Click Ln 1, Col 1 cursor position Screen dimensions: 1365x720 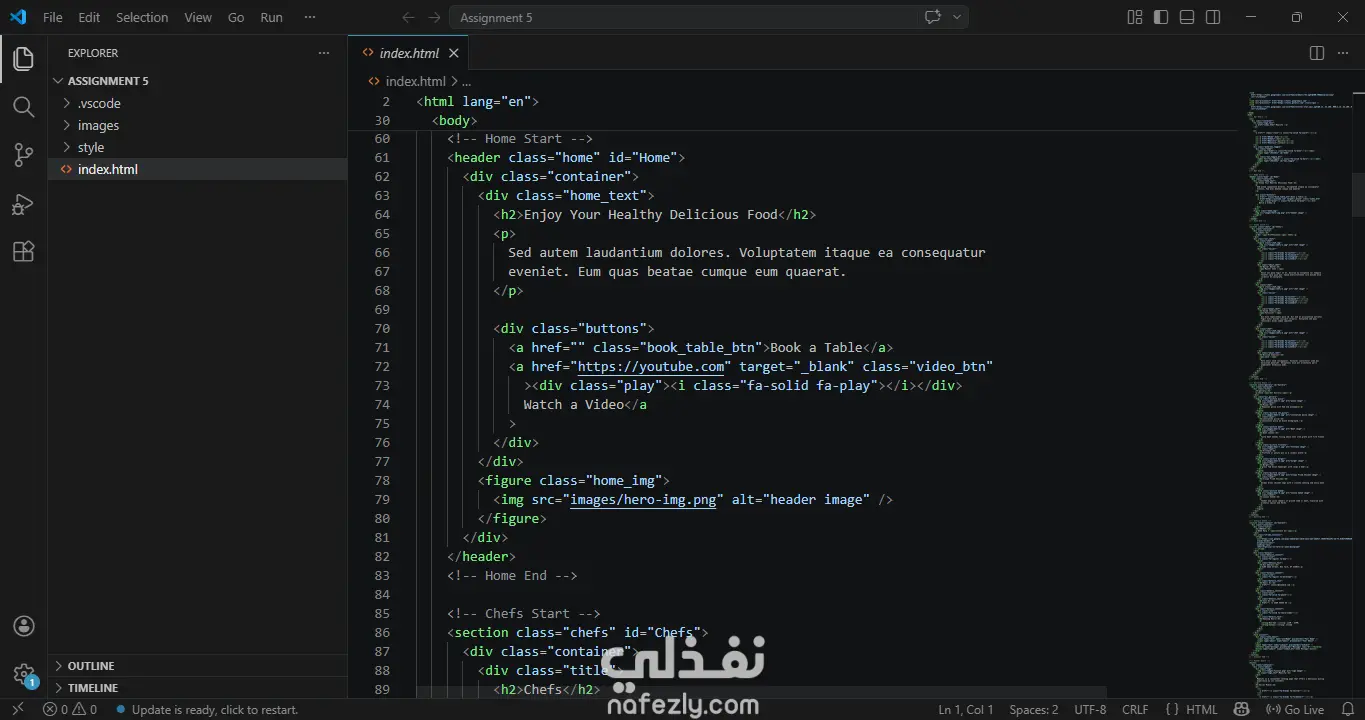click(x=966, y=709)
